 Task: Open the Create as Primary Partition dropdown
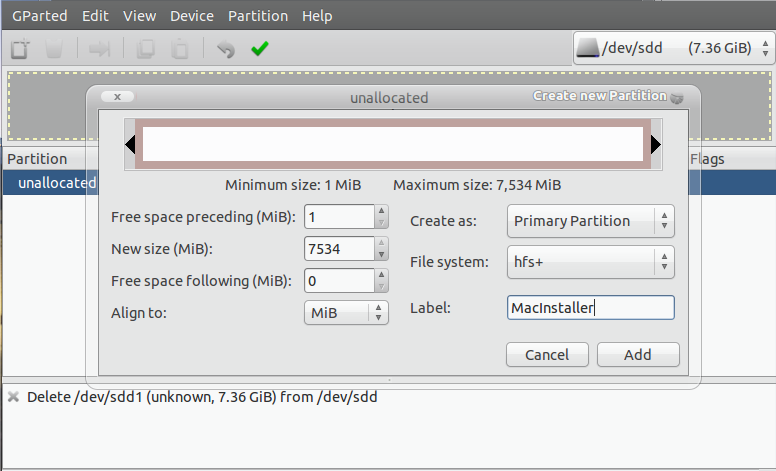(590, 221)
